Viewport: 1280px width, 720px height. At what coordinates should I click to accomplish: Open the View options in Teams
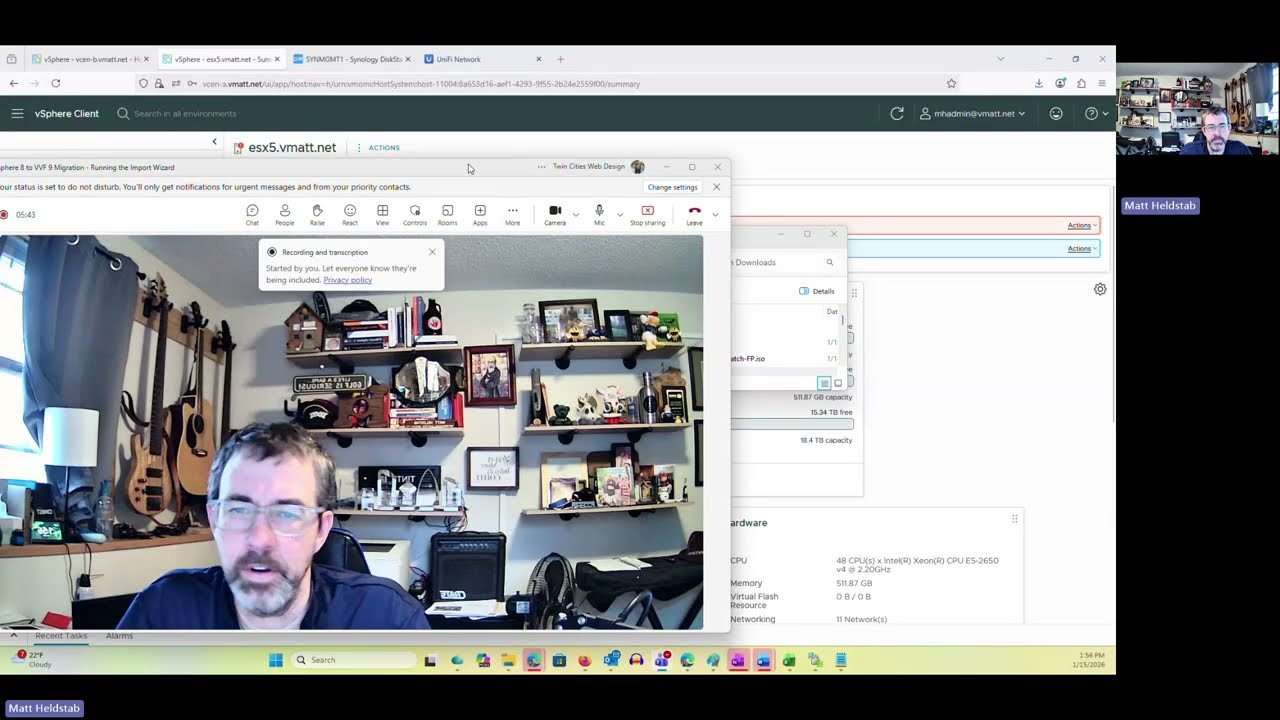[x=382, y=215]
